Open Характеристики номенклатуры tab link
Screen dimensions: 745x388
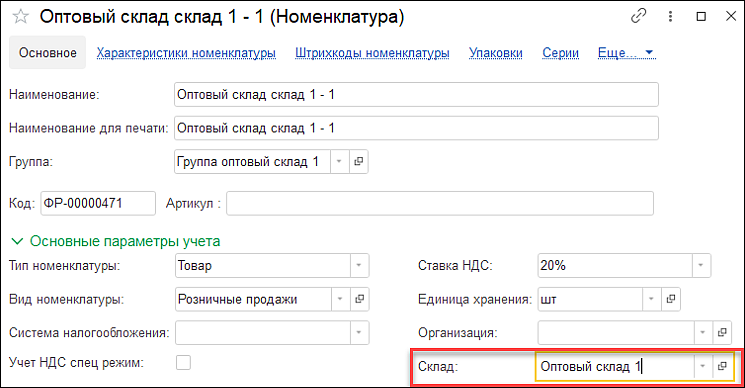pos(186,53)
